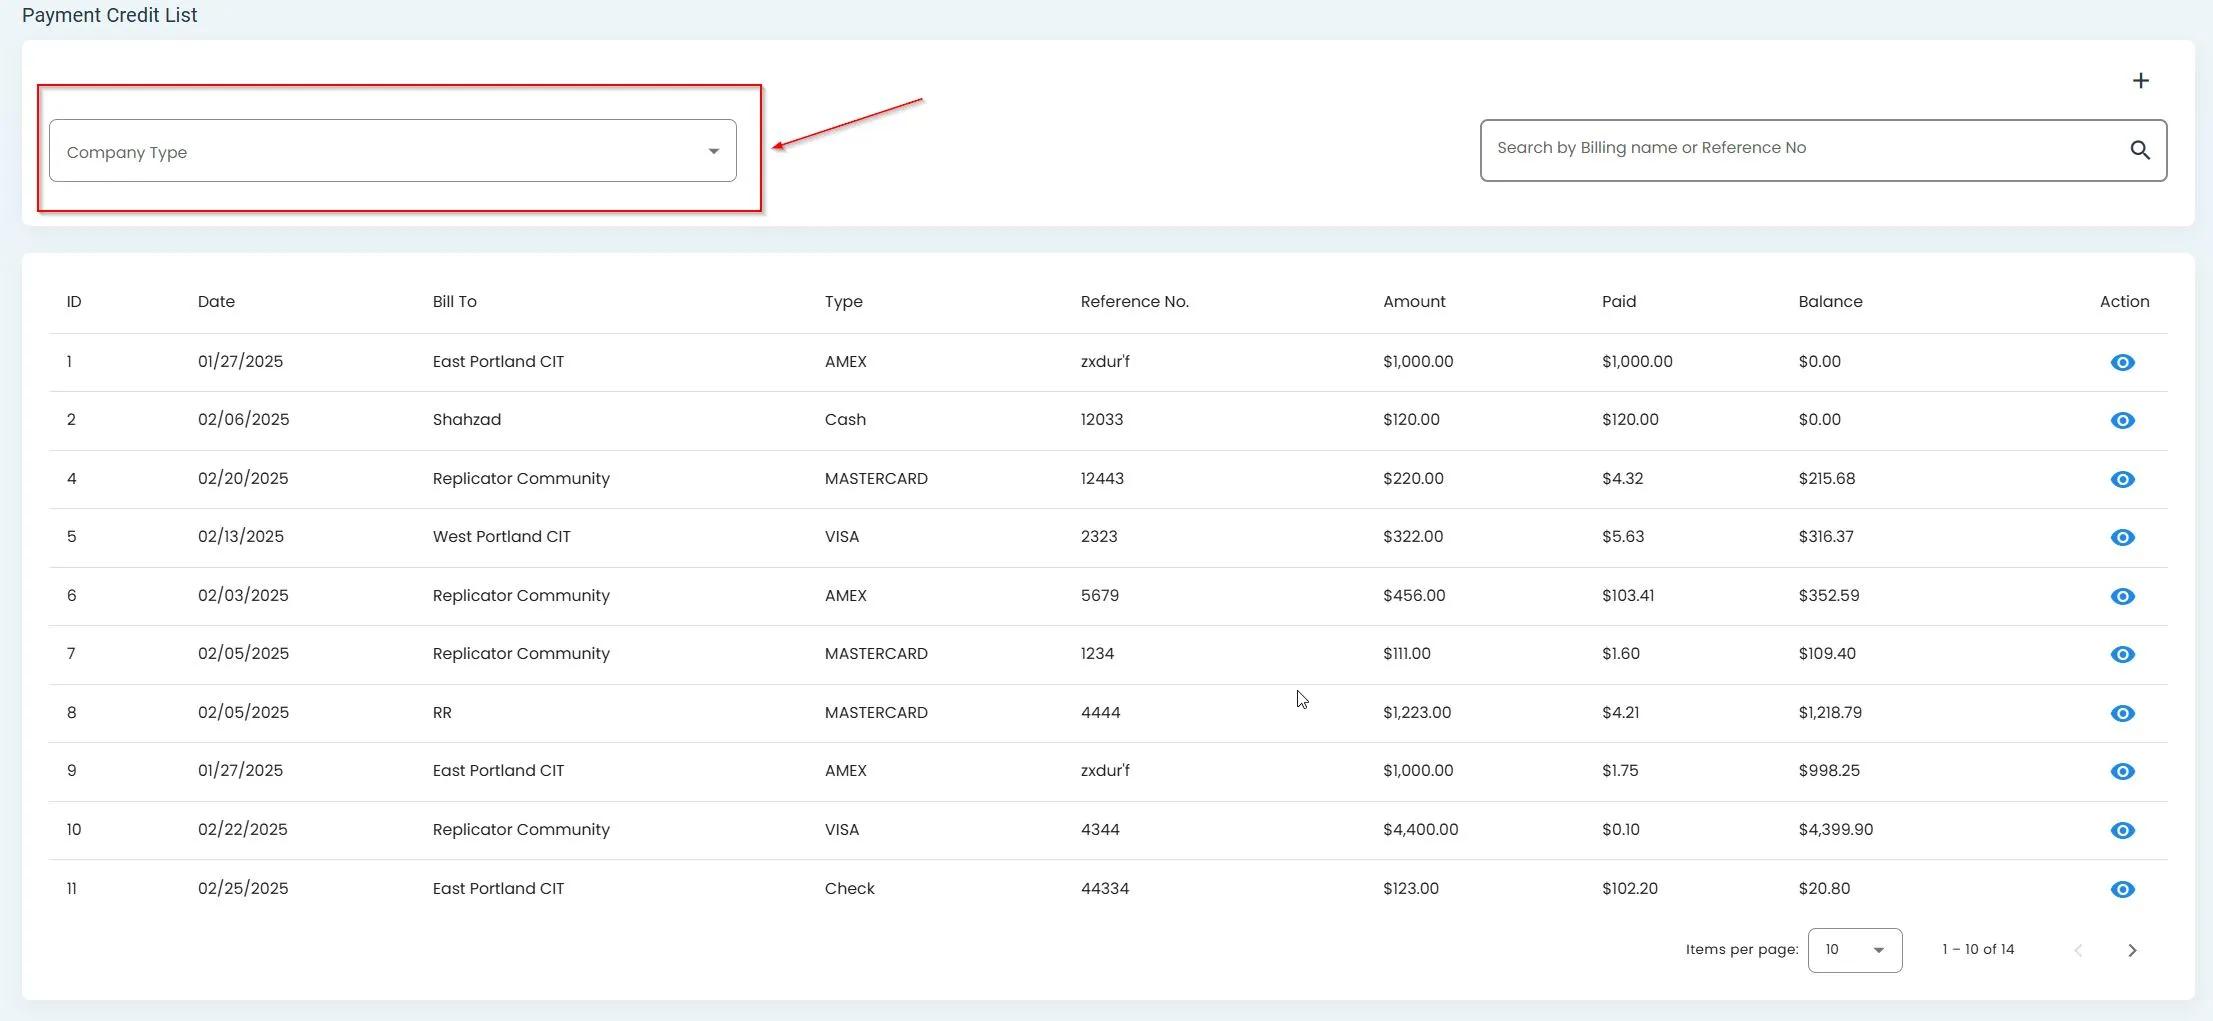Click the pagination count showing 1 – 10 of 14
This screenshot has width=2213, height=1021.
click(1976, 949)
